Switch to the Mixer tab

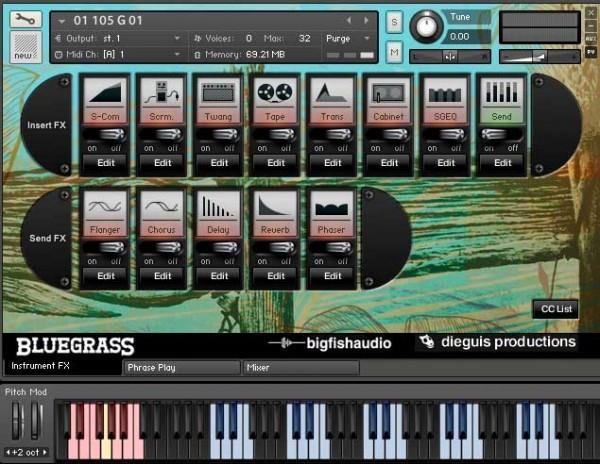click(301, 368)
